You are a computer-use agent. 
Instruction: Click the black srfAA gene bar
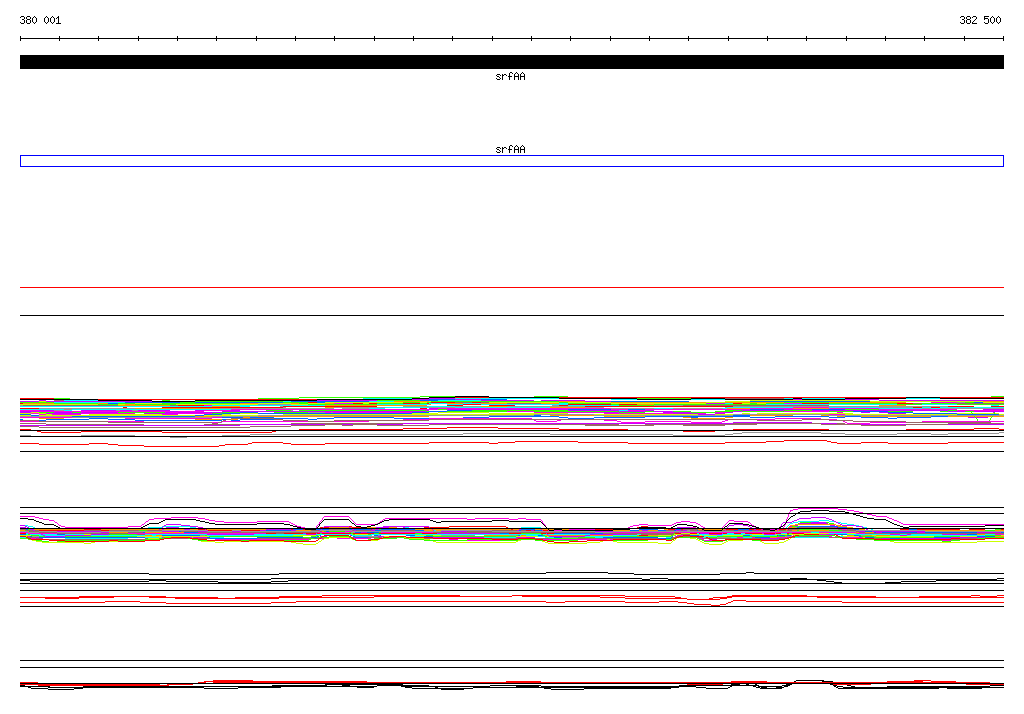(x=511, y=62)
